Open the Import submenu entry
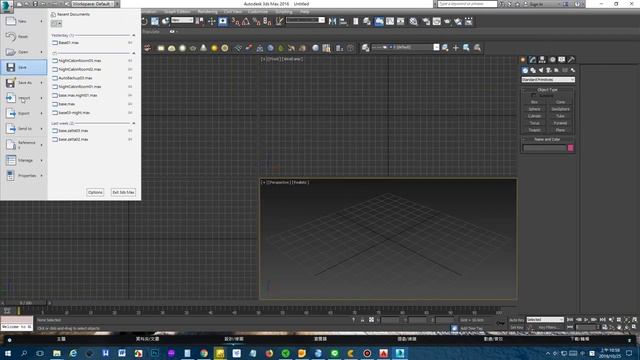Image resolution: width=640 pixels, height=360 pixels. click(24, 98)
